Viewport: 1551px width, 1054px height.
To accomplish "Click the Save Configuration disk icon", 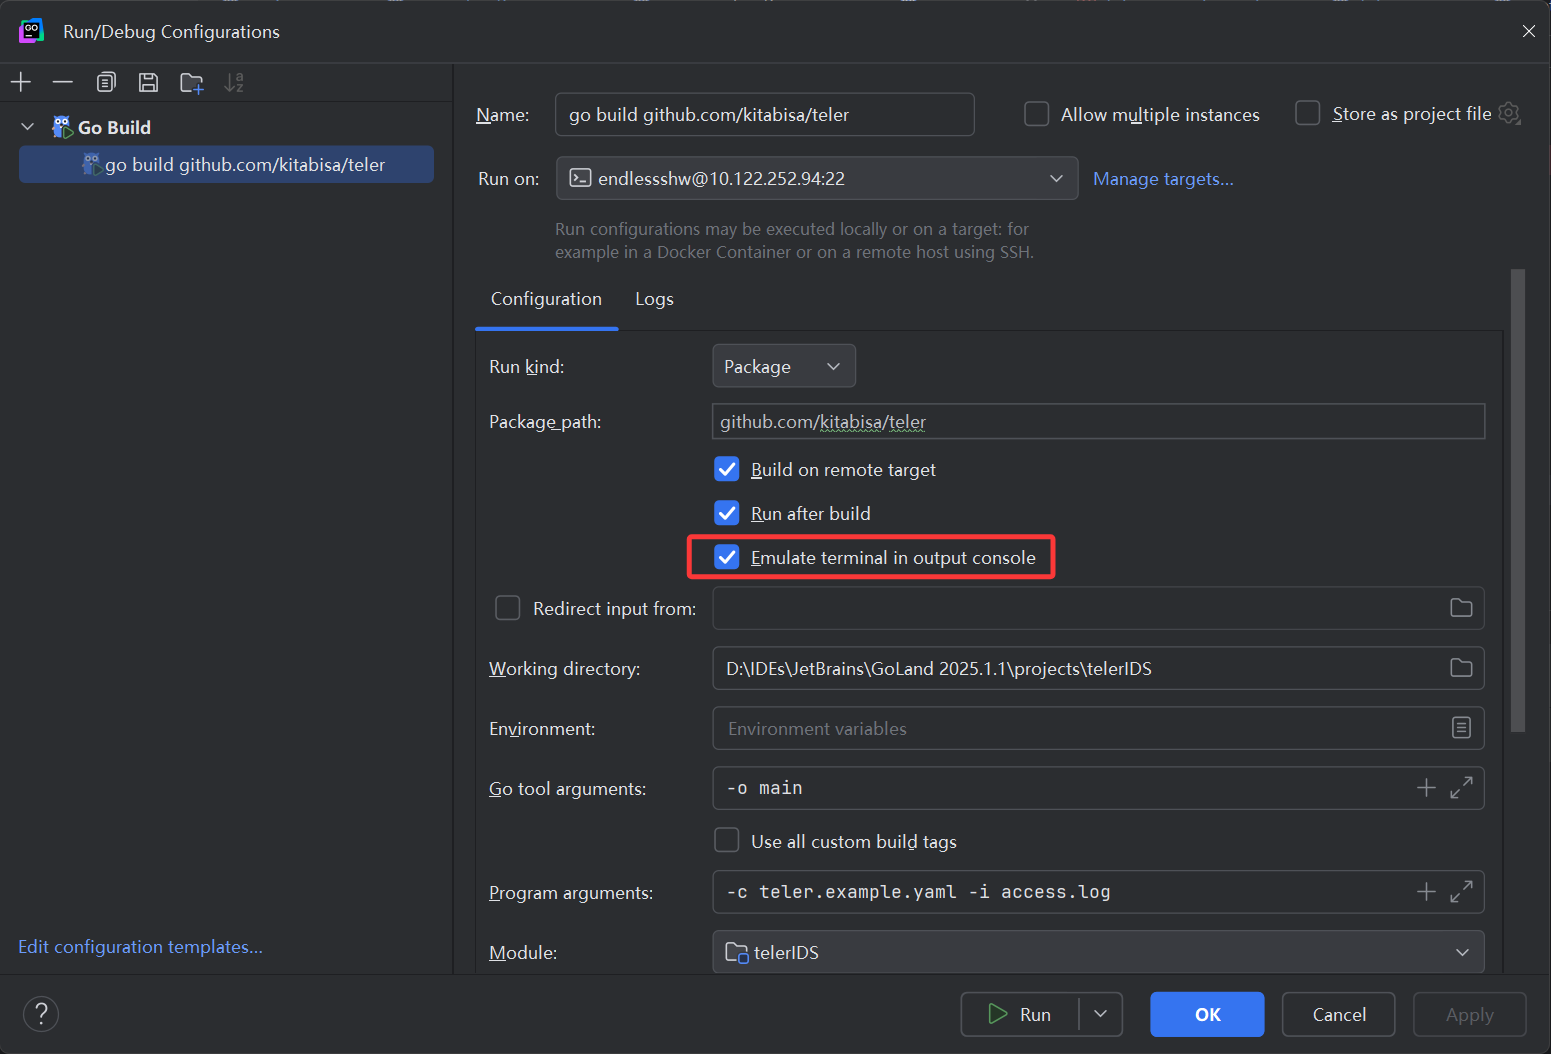I will [148, 82].
